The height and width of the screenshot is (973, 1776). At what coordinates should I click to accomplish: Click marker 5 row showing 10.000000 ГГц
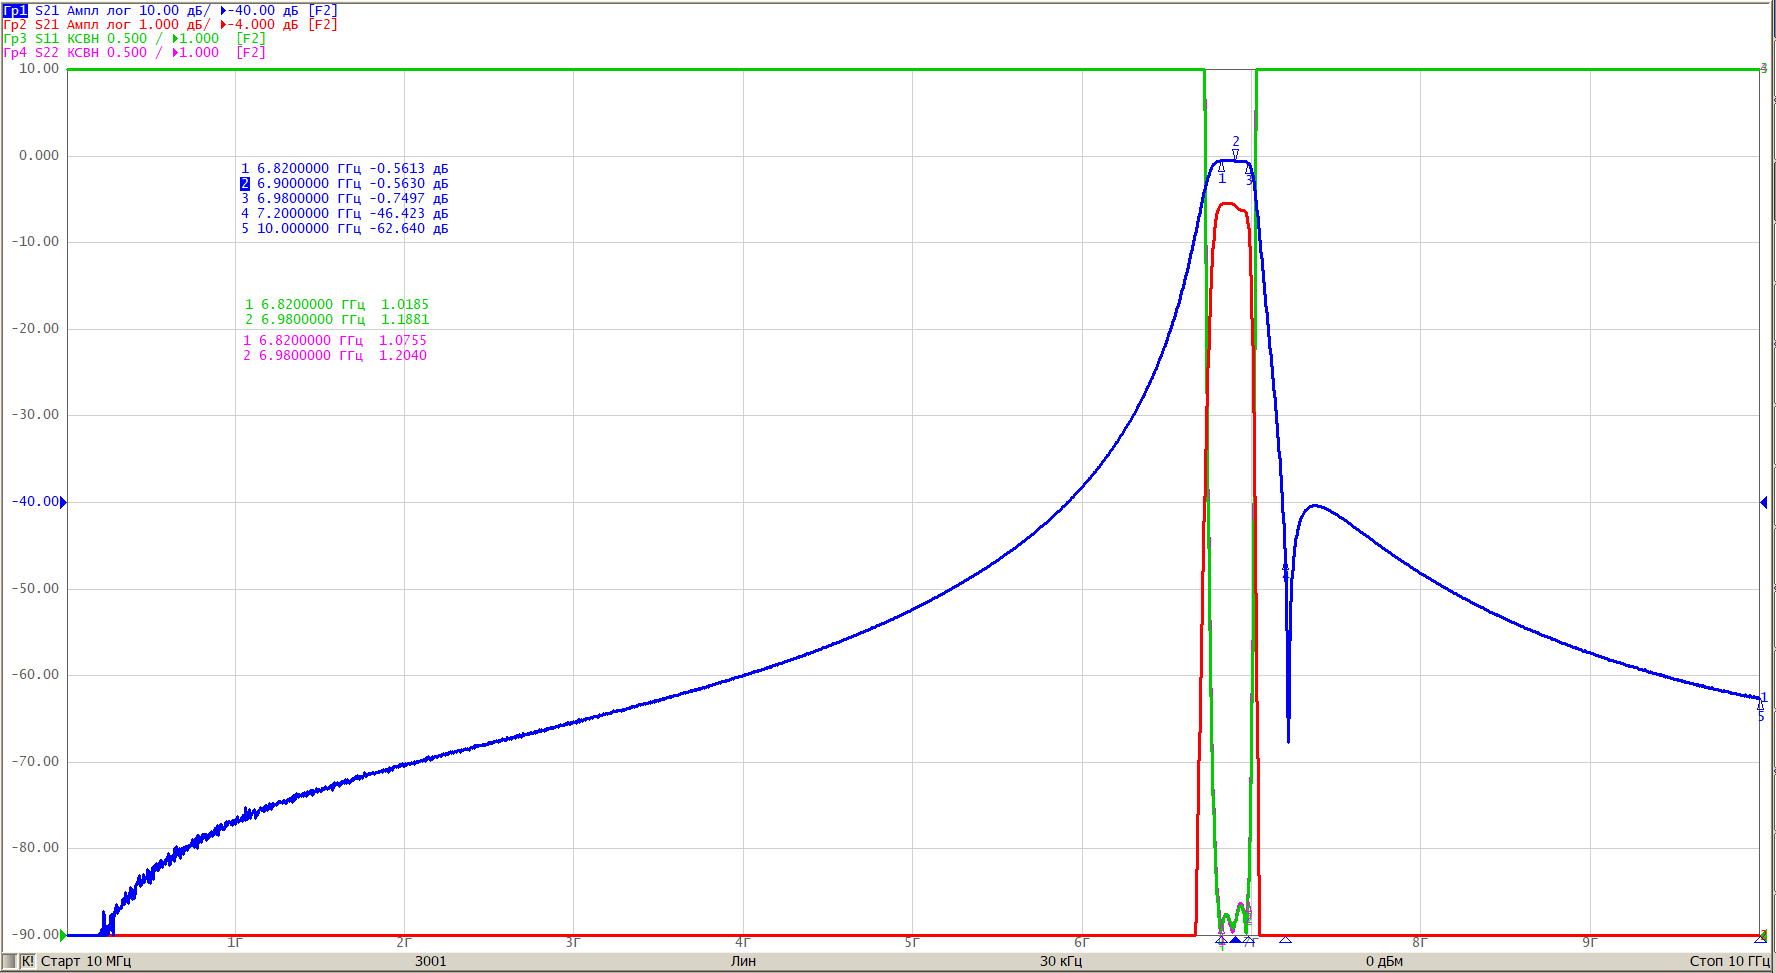pos(345,229)
